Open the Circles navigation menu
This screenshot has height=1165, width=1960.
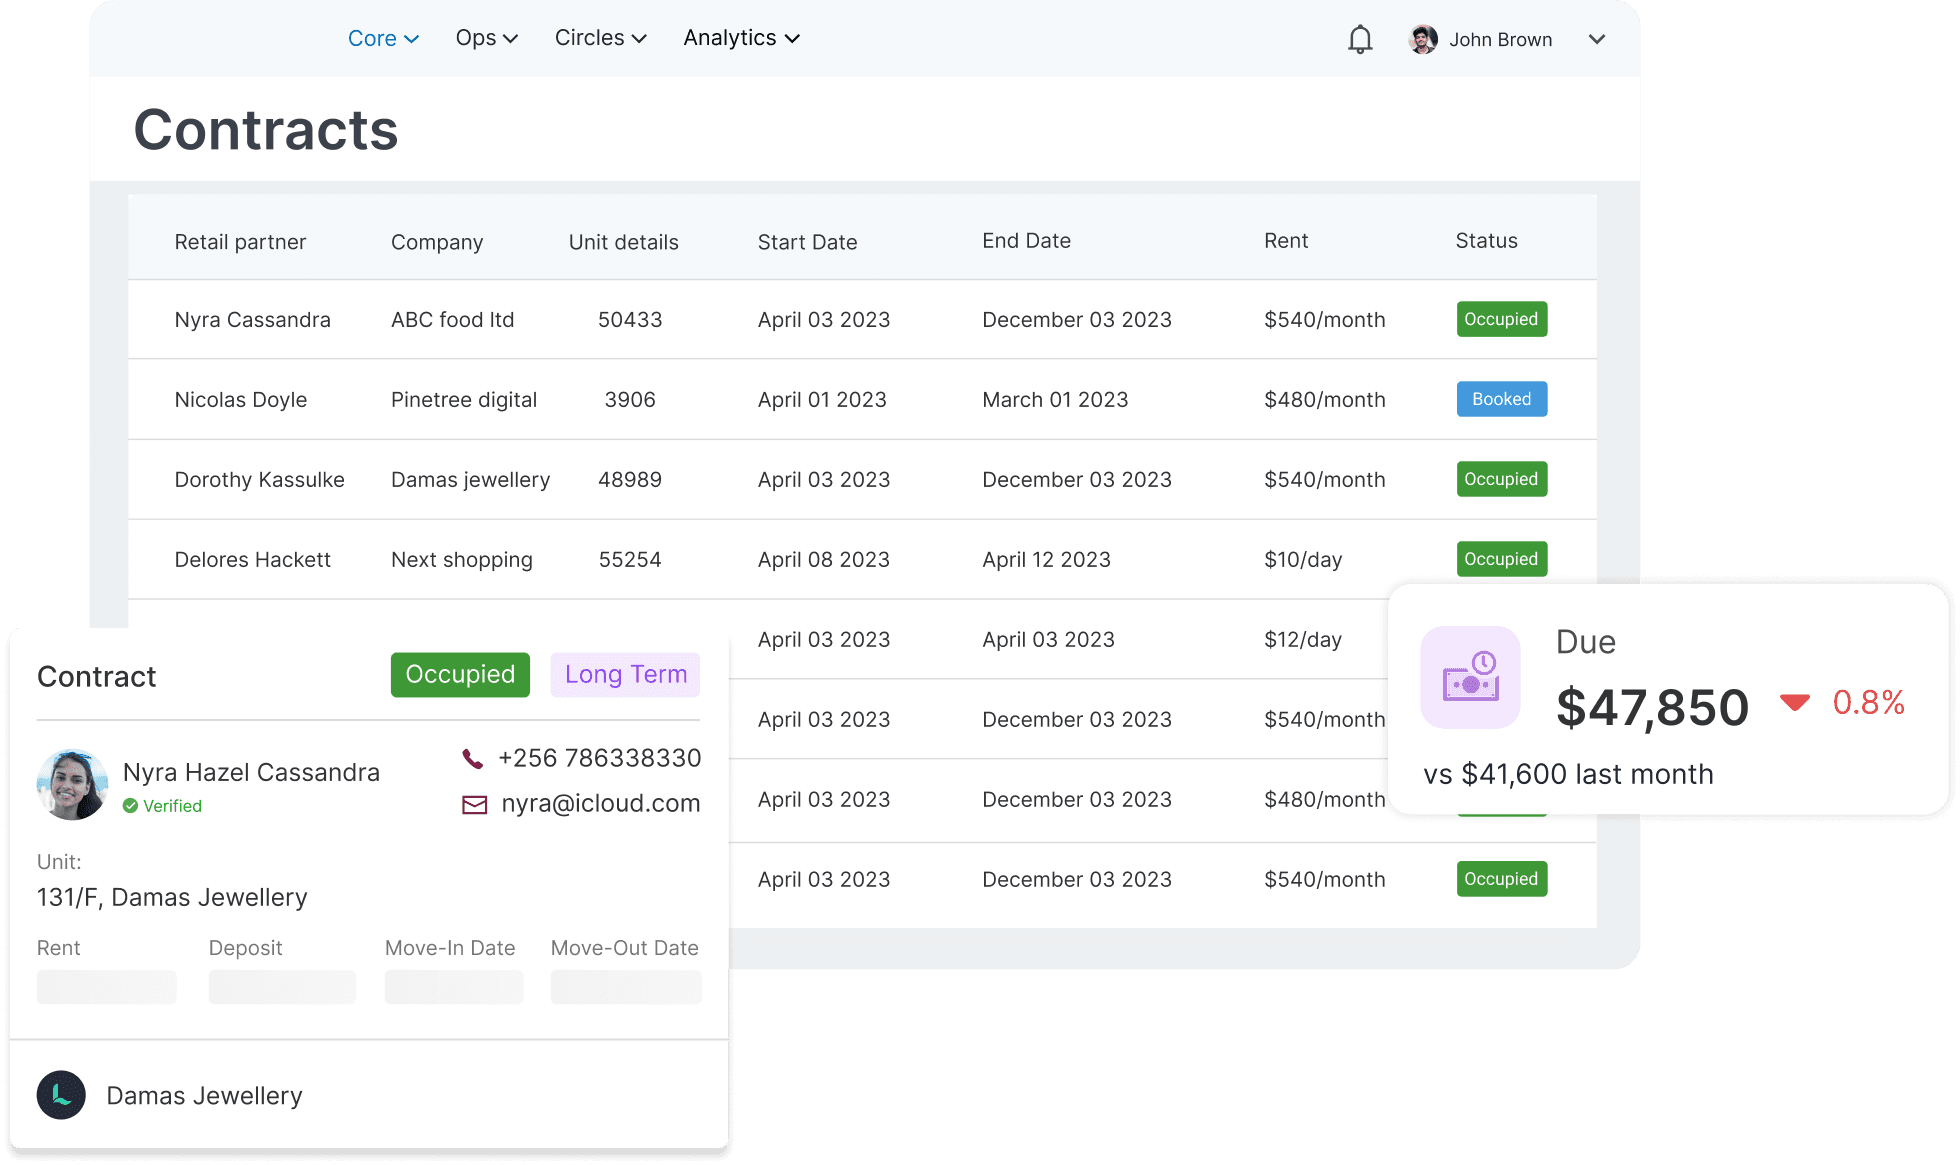(x=600, y=38)
